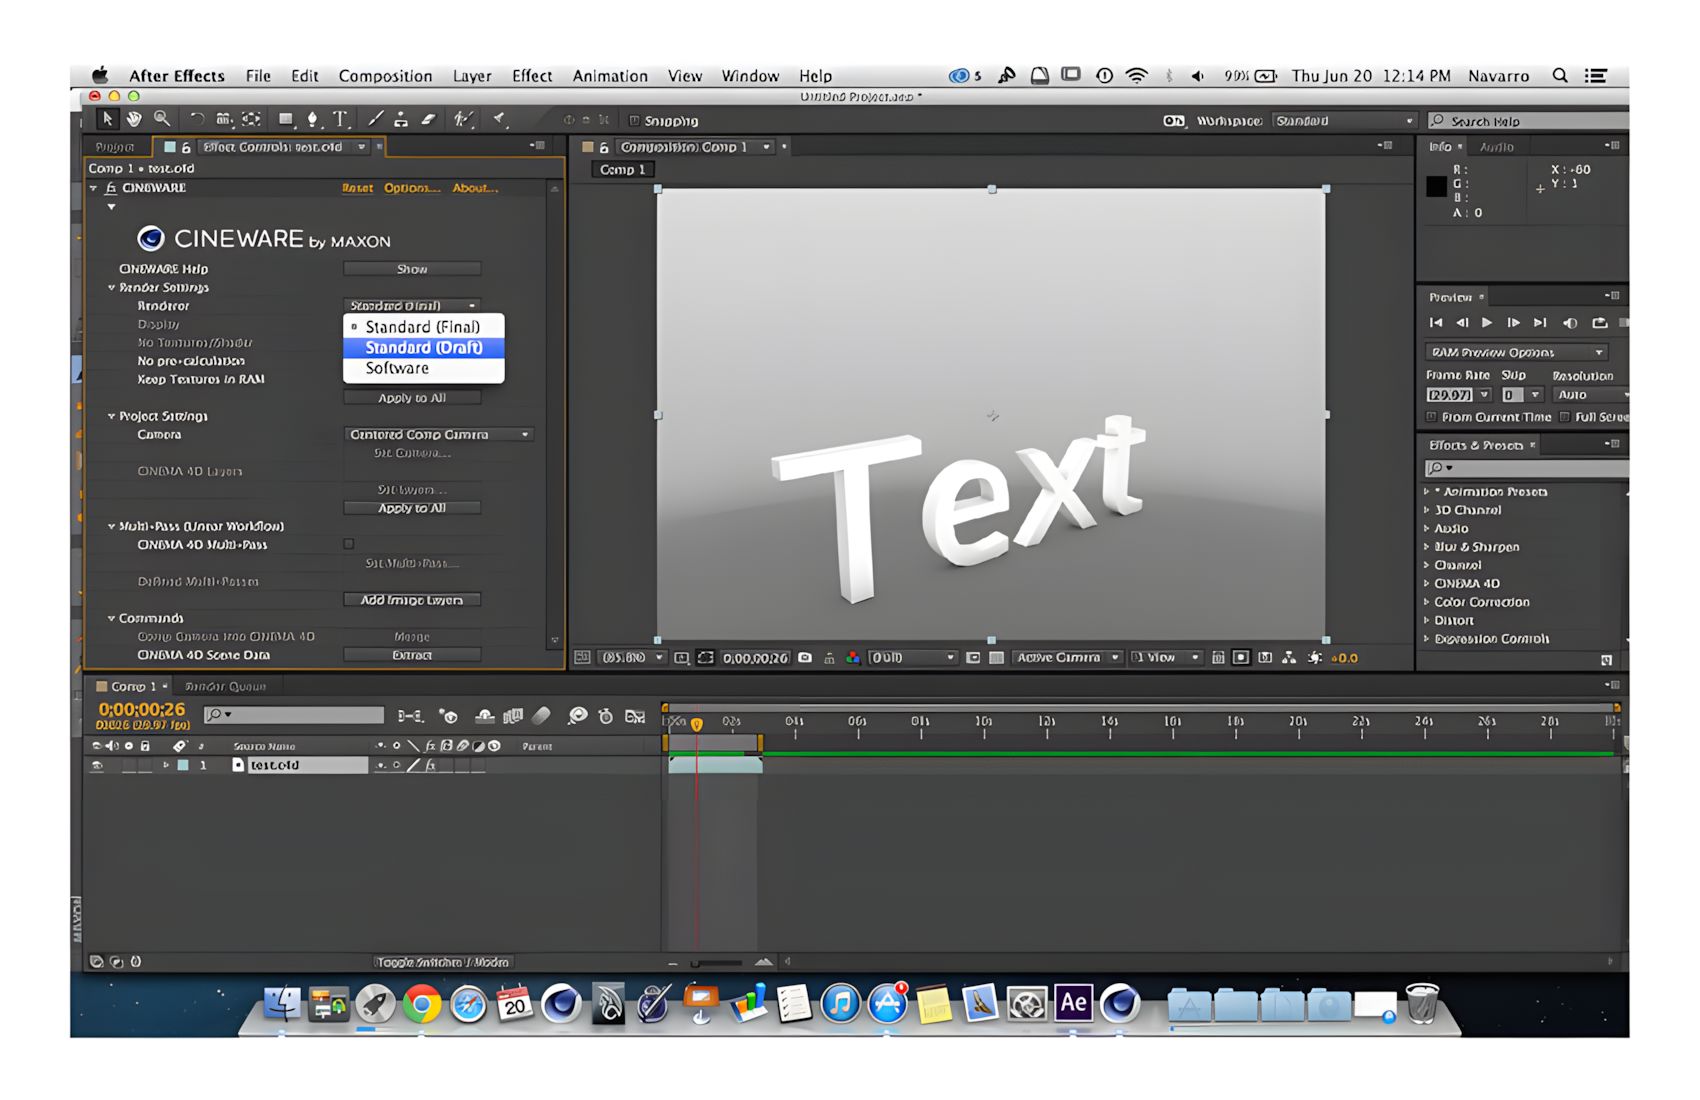Jump to first frame in Preview panel
The width and height of the screenshot is (1700, 1100).
1436,323
